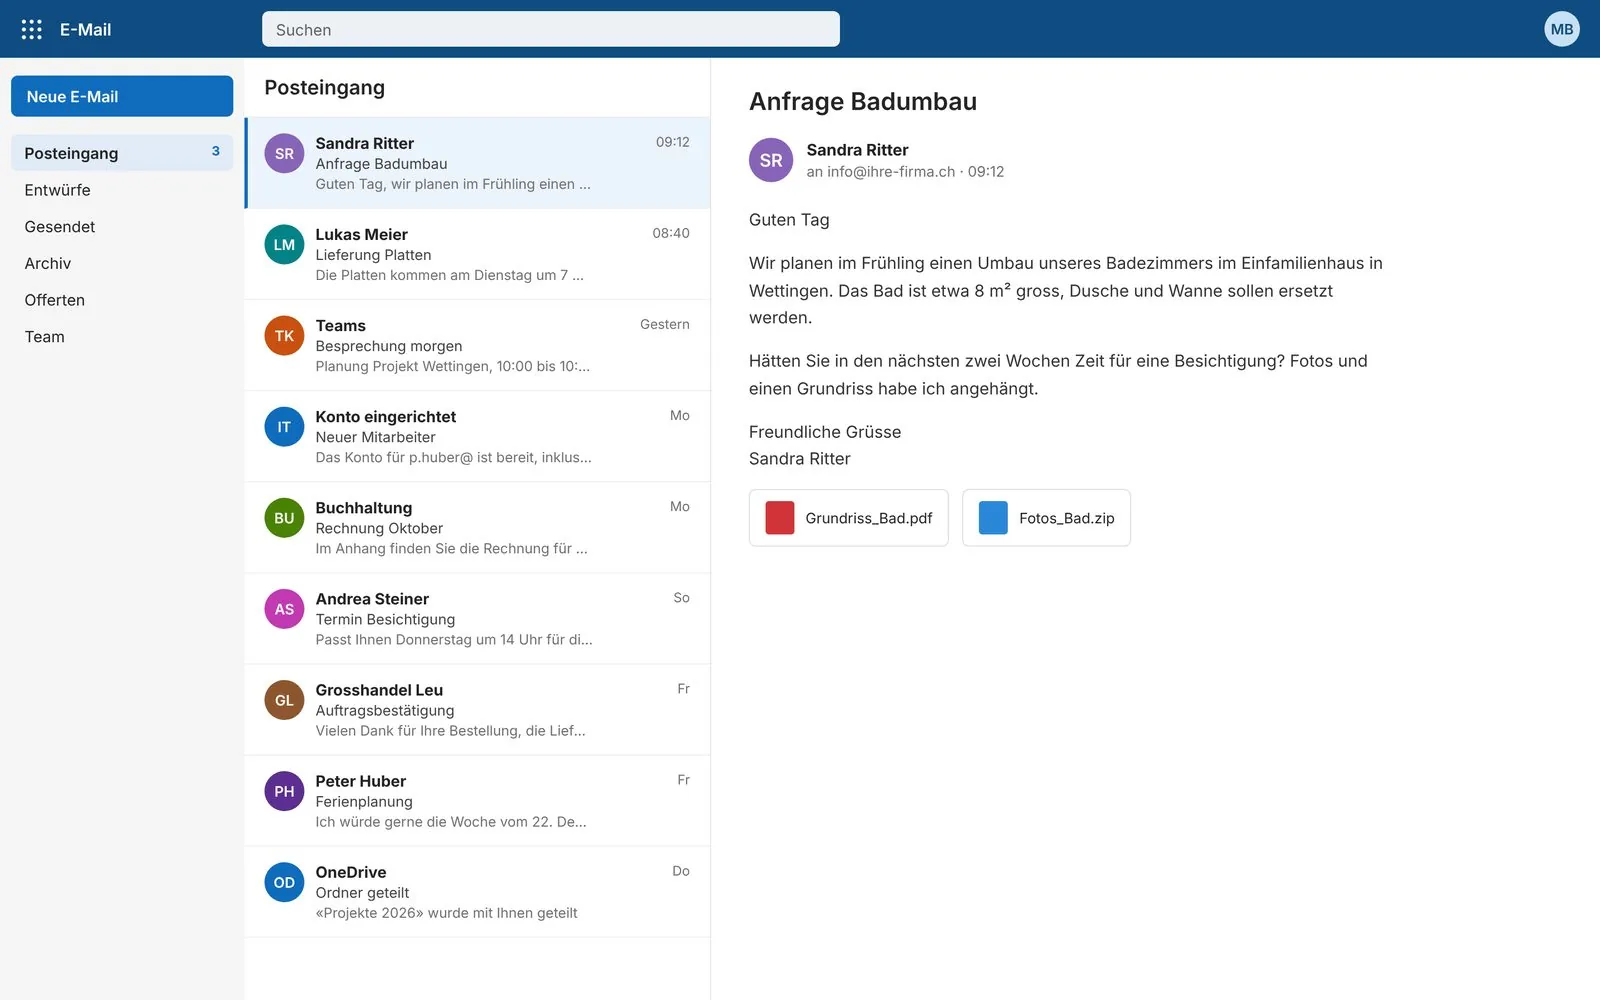
Task: Open the app launcher grid icon
Action: [31, 29]
